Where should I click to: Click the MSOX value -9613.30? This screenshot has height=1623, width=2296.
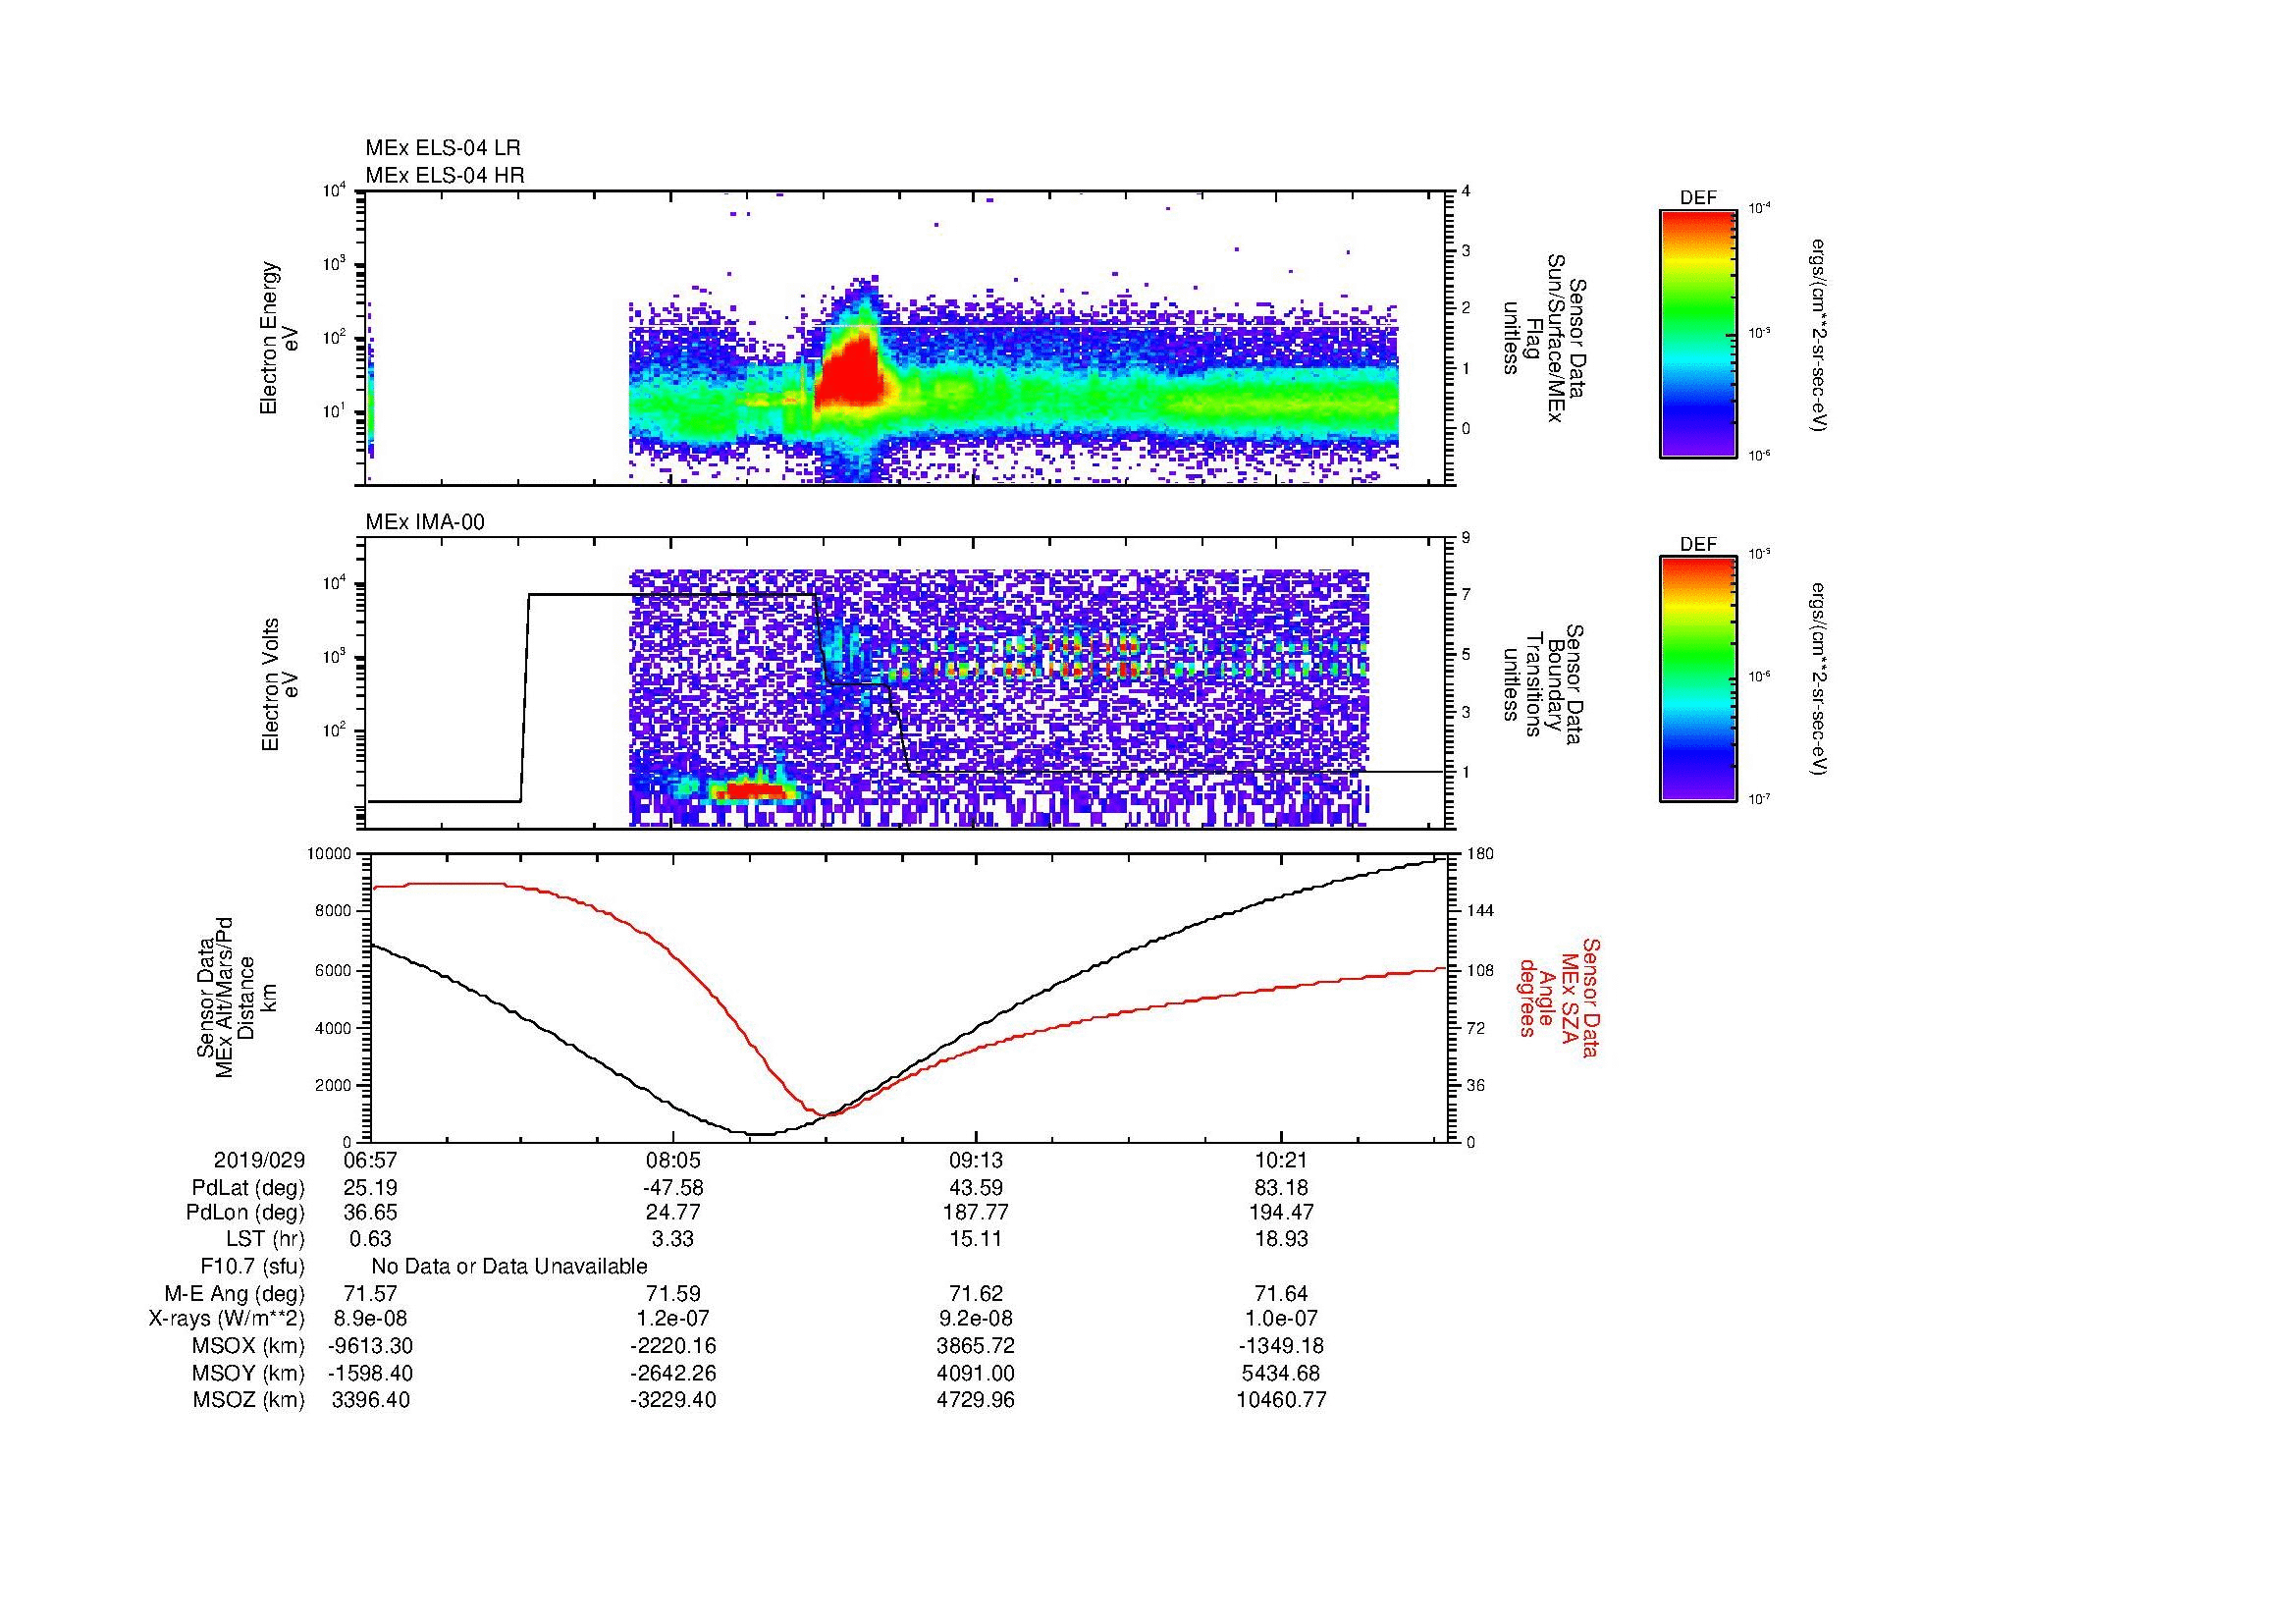point(370,1347)
